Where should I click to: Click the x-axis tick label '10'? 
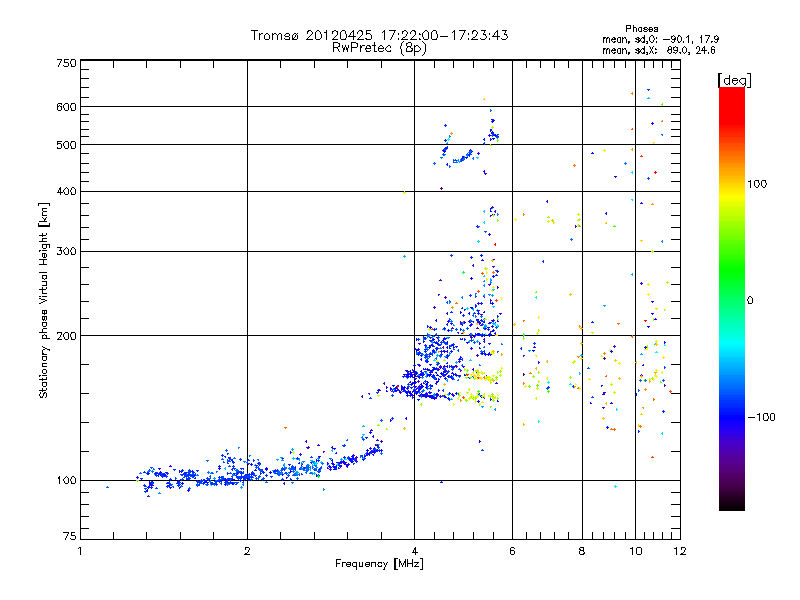tap(636, 551)
